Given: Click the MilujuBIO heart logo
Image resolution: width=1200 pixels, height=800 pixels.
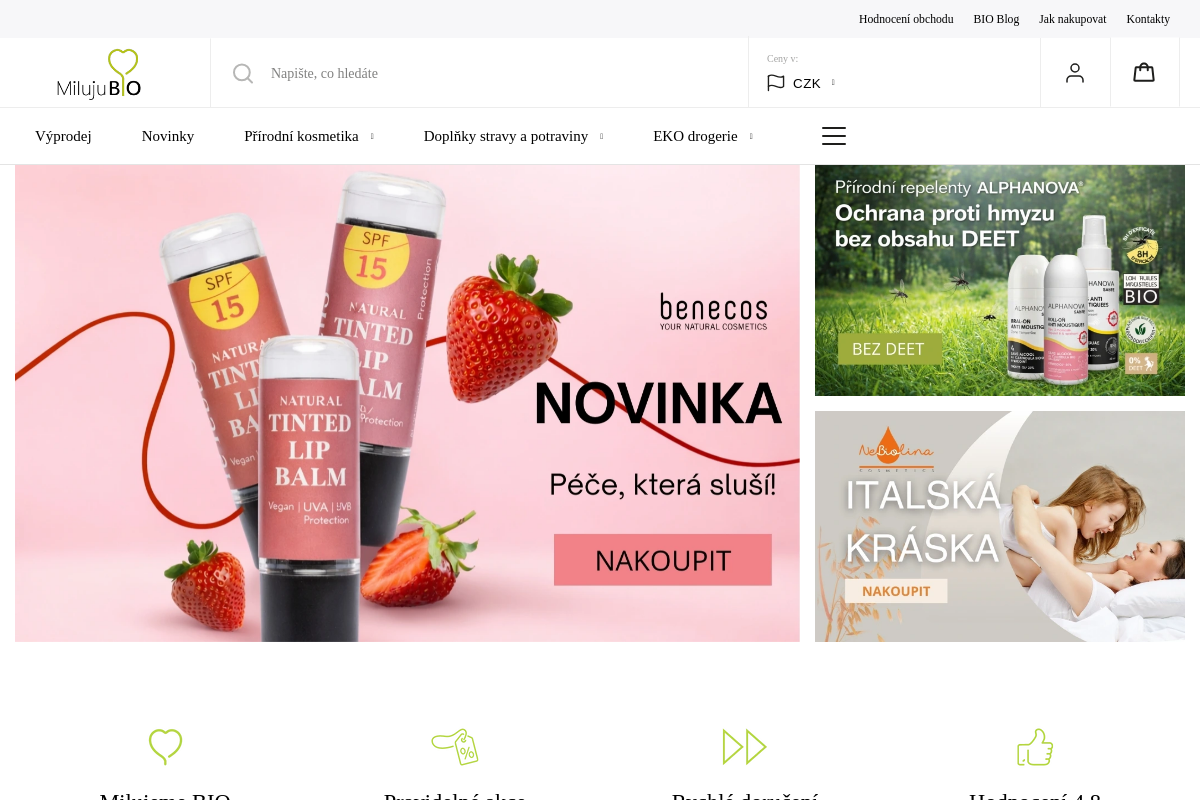Looking at the screenshot, I should coord(99,73).
